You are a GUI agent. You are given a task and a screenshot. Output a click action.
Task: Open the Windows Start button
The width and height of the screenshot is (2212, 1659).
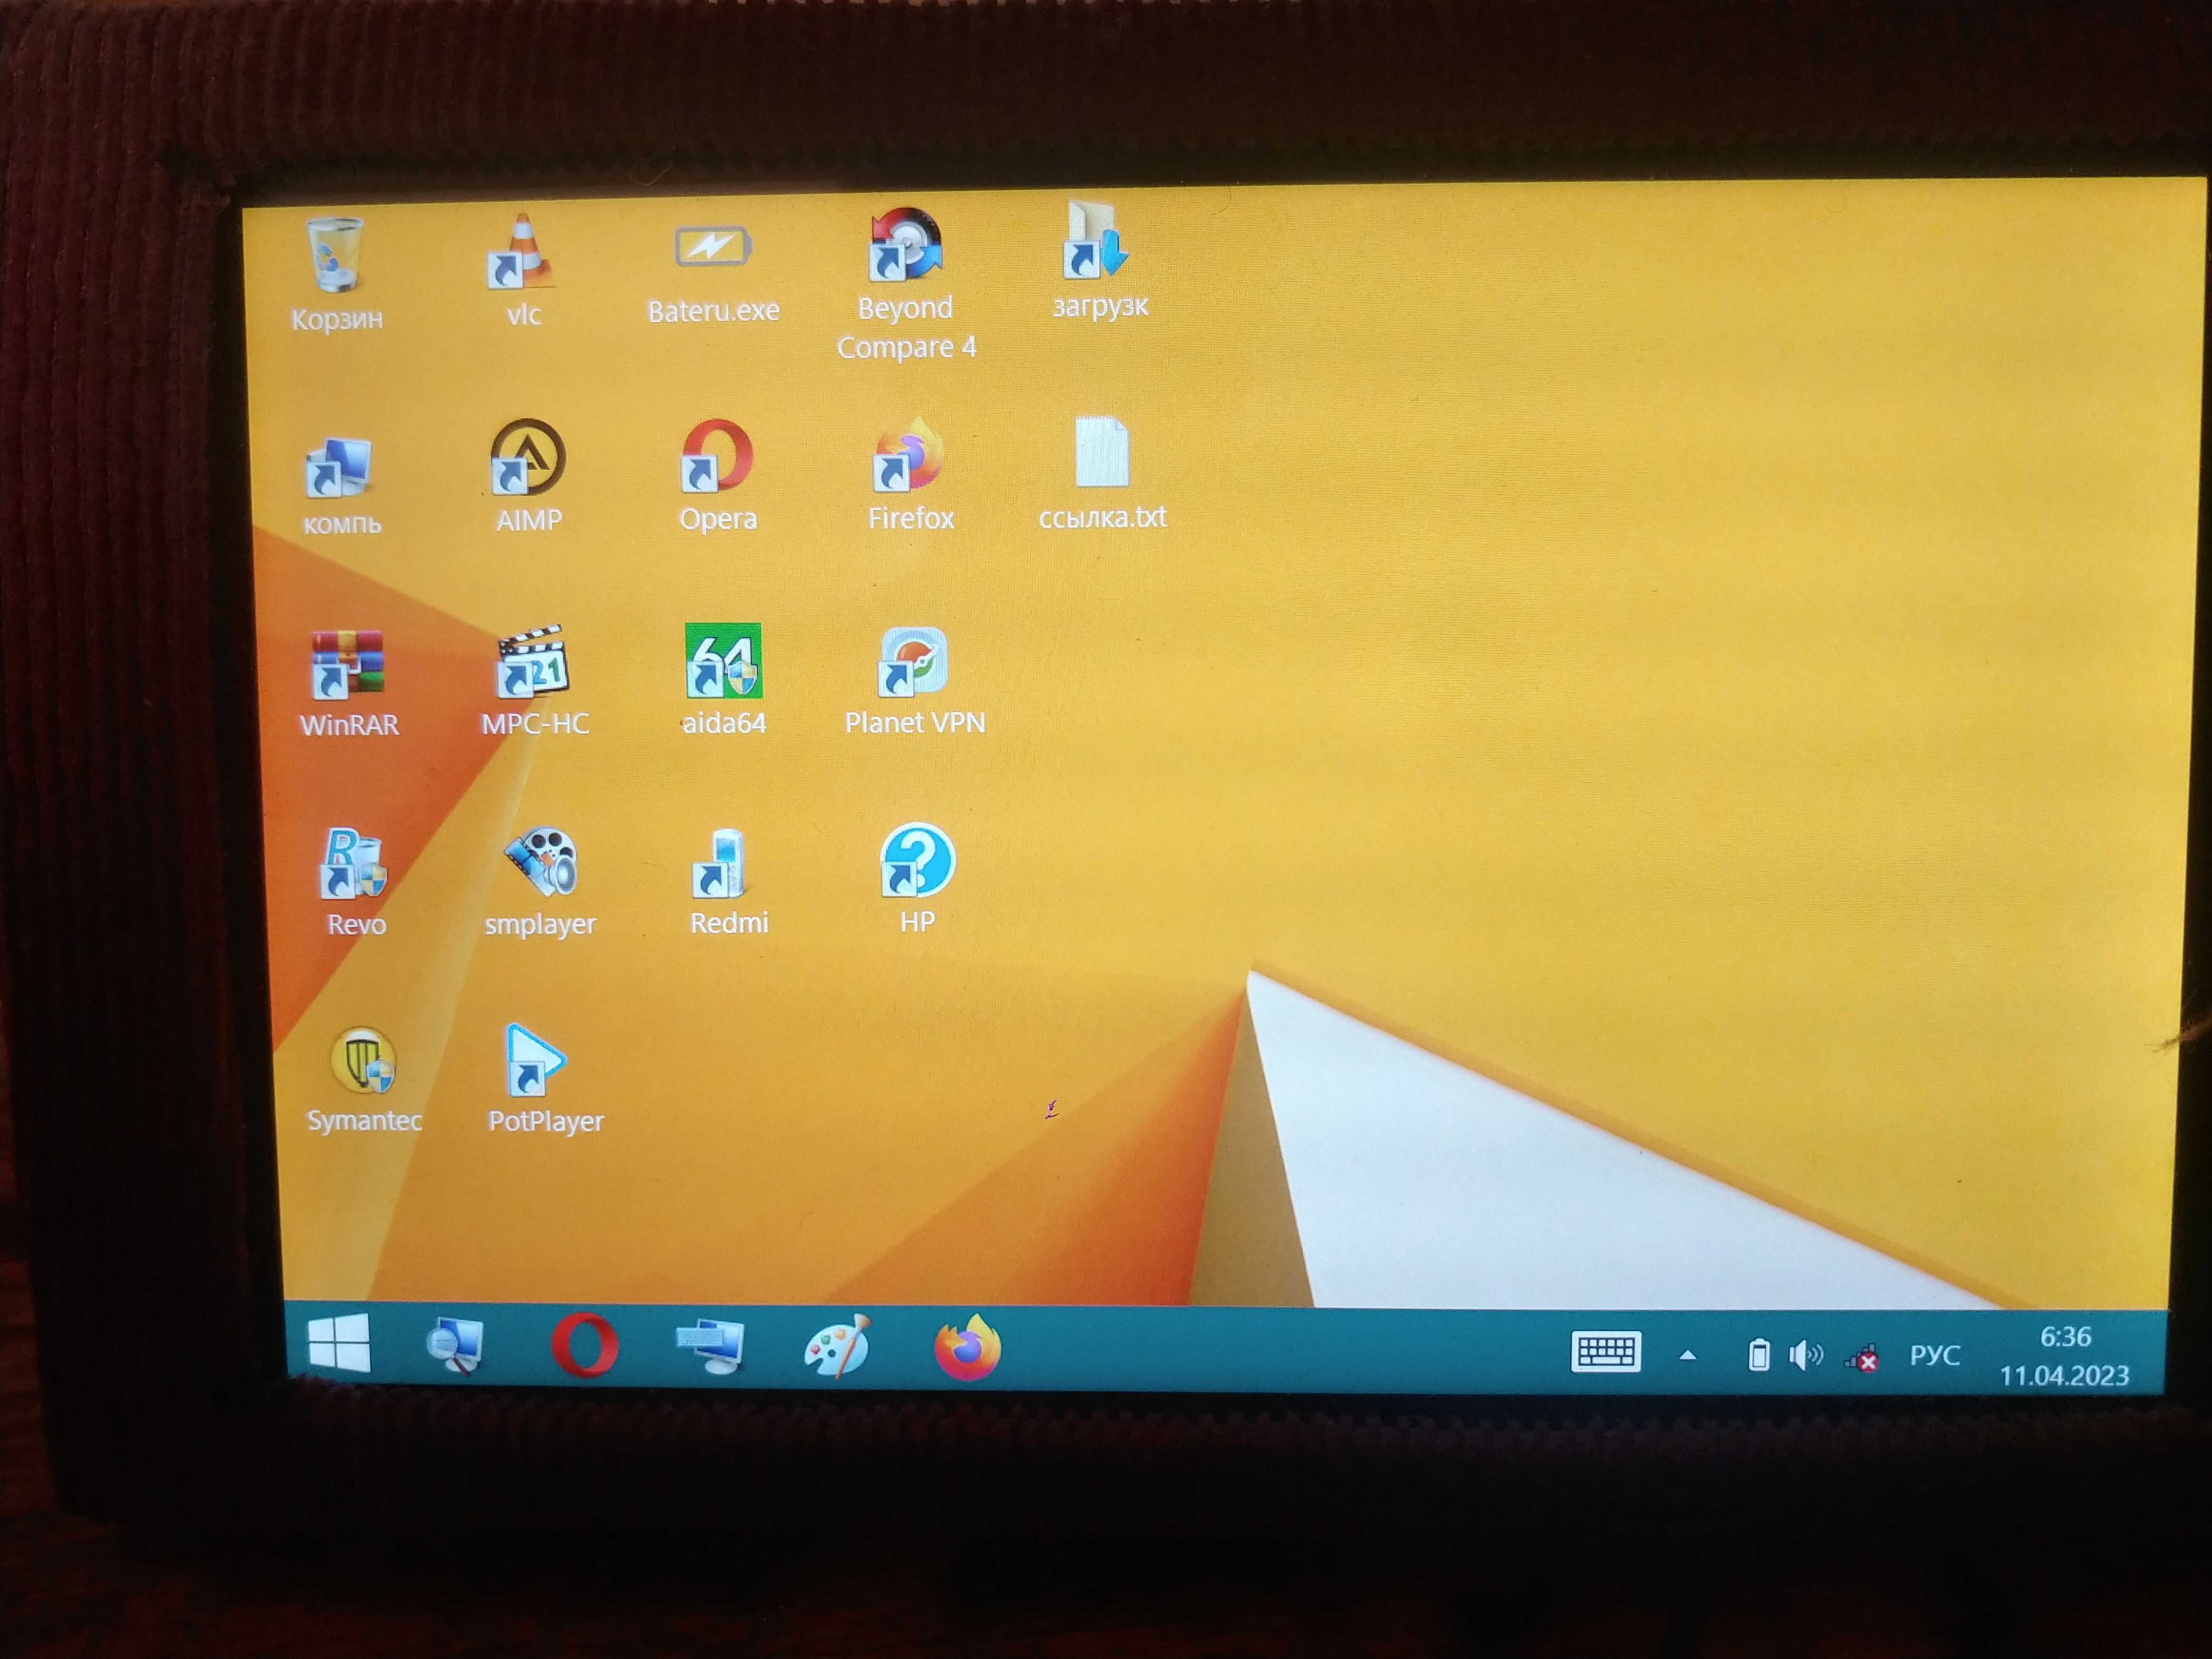coord(339,1343)
